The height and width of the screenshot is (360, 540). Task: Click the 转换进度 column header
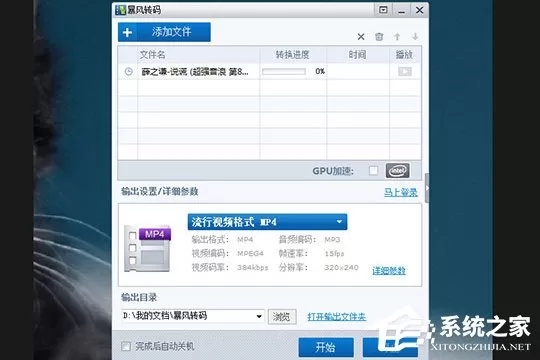tap(293, 54)
